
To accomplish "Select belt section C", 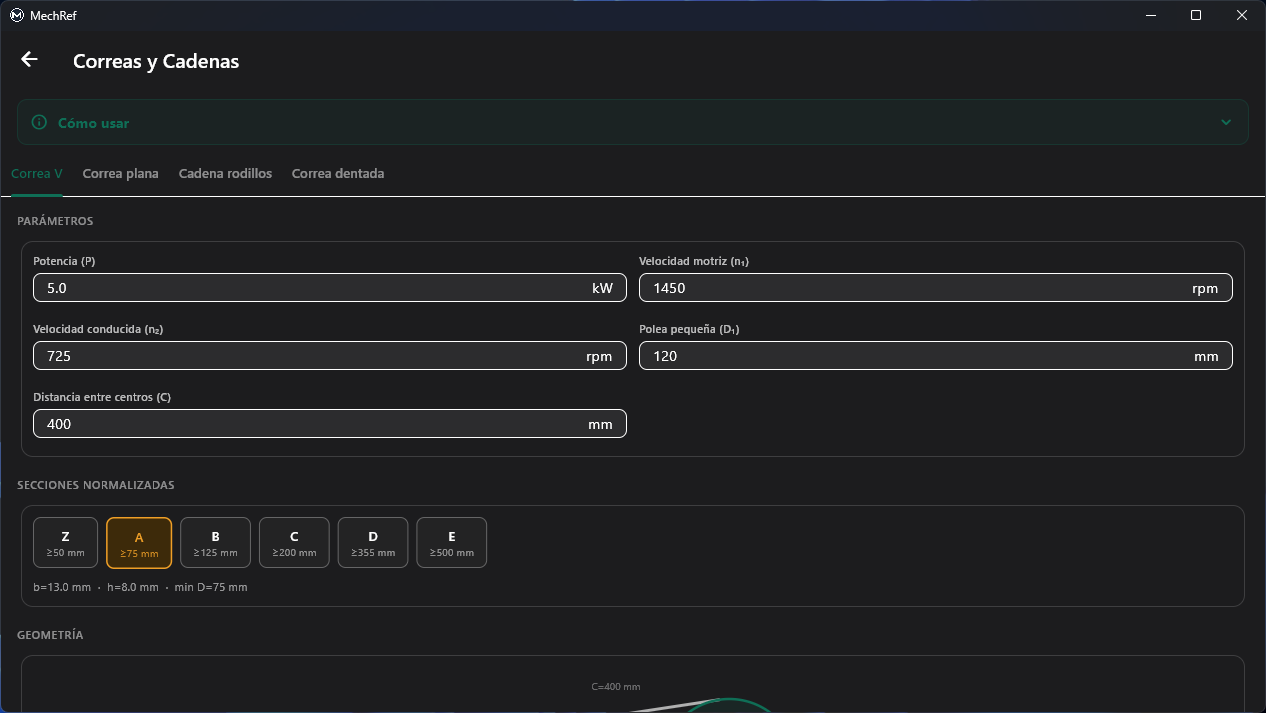I will click(294, 543).
